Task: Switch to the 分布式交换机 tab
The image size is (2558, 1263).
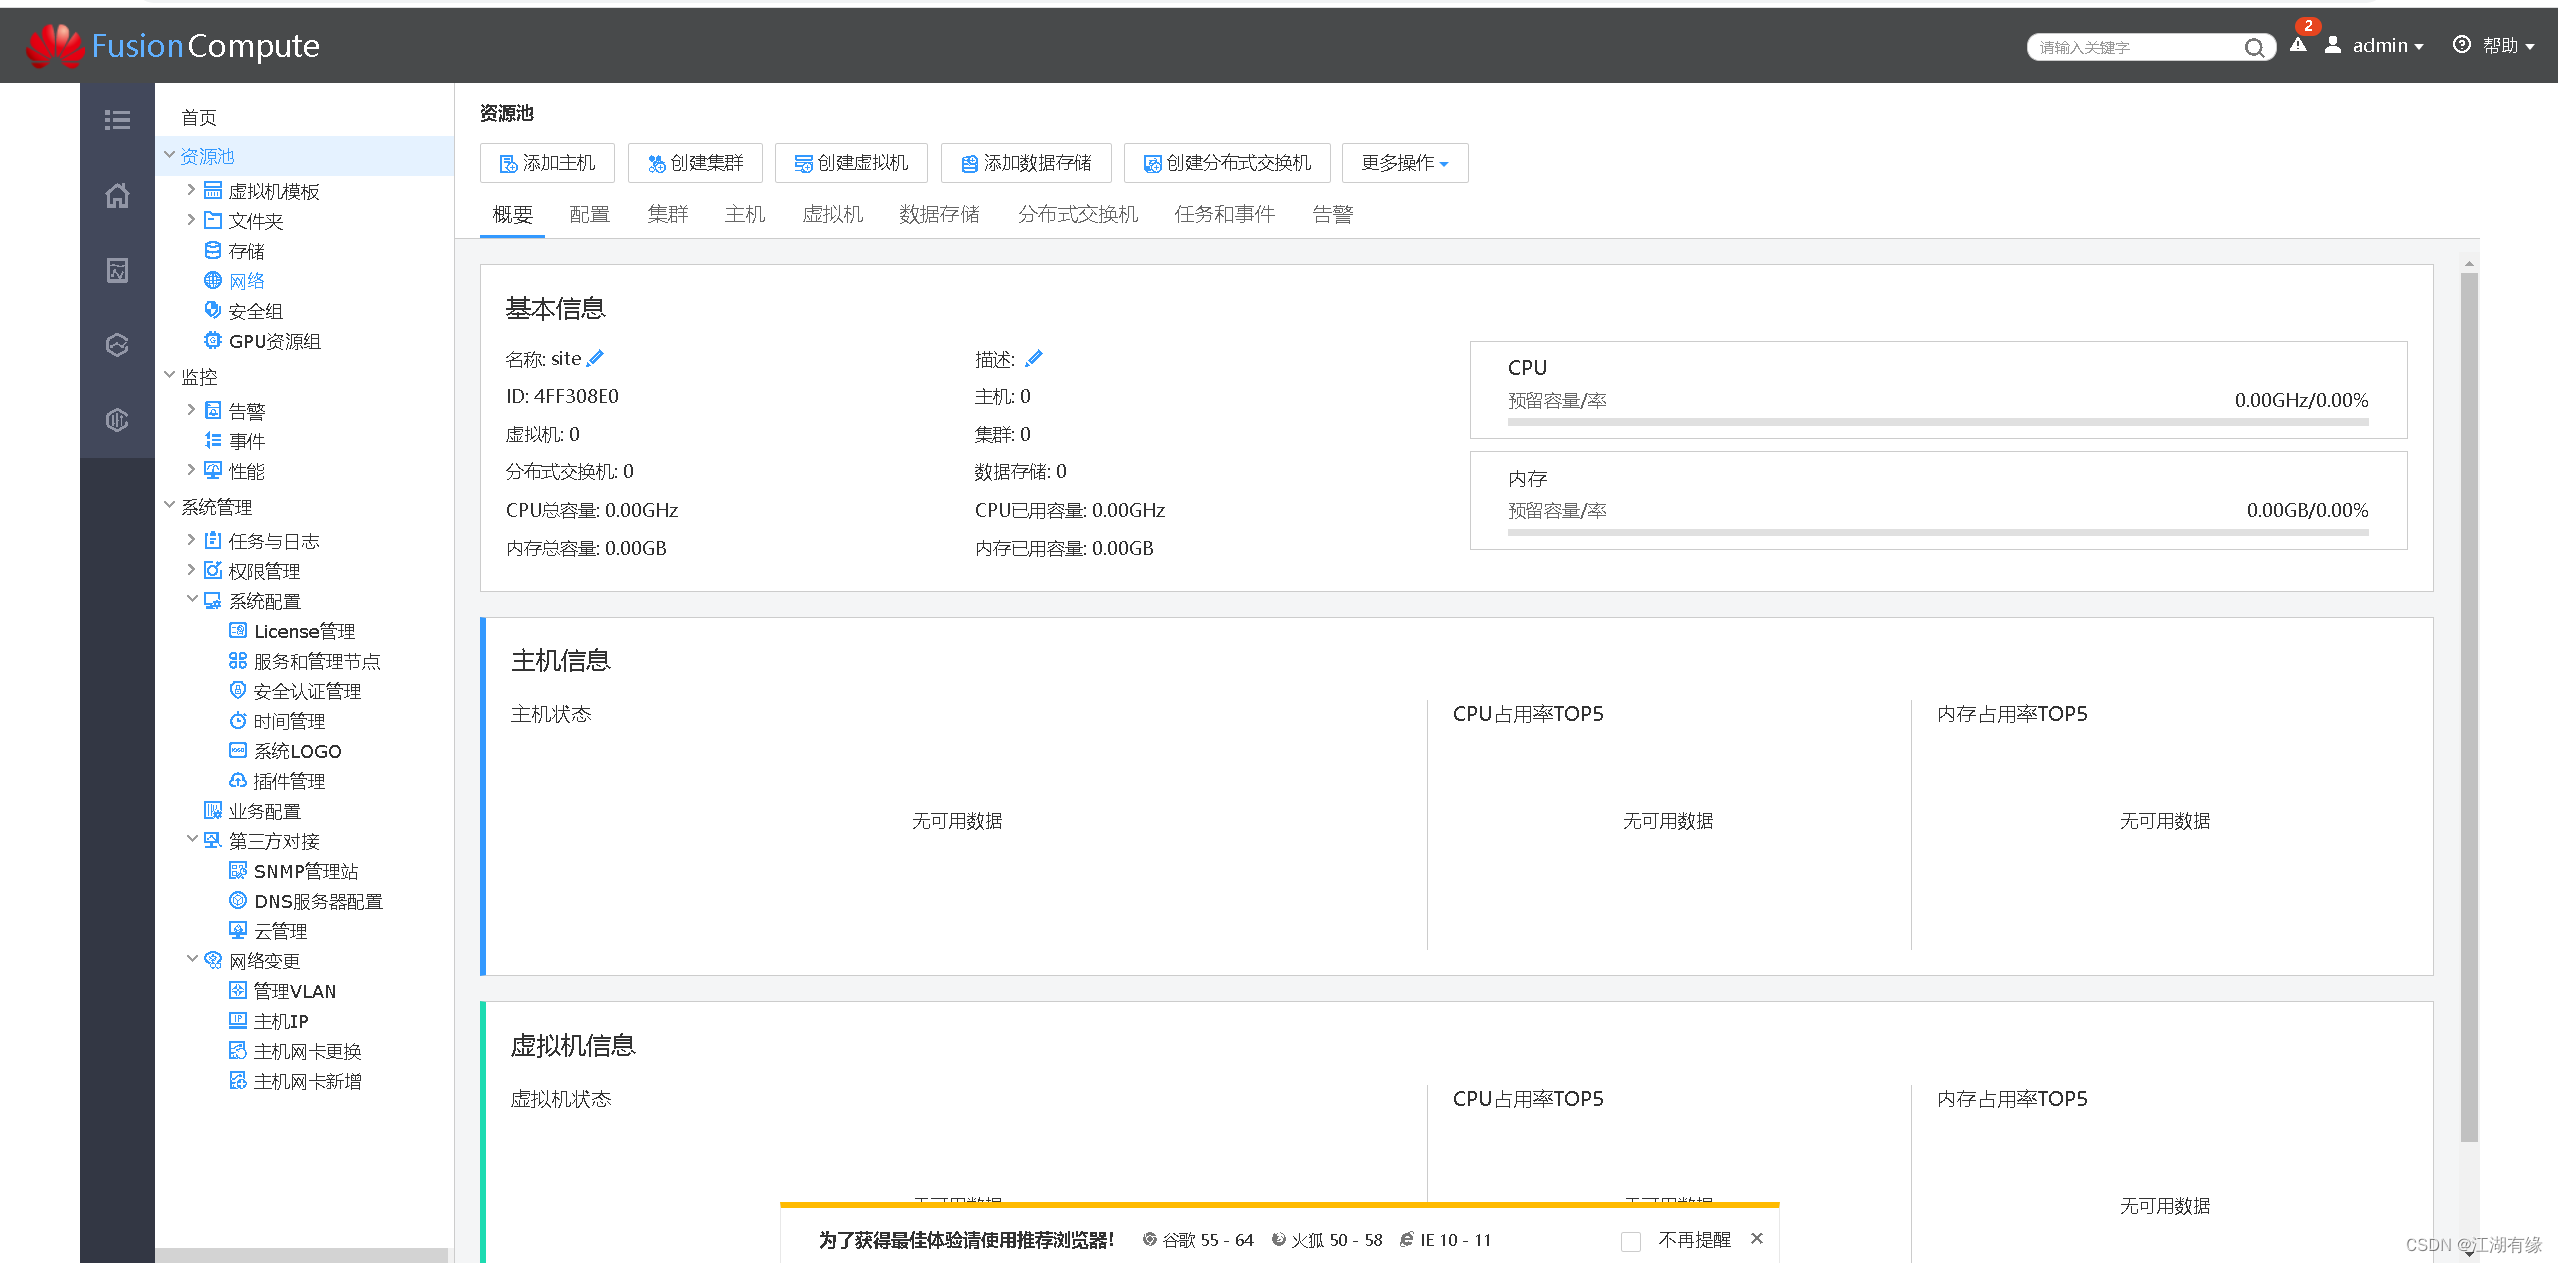Action: pyautogui.click(x=1077, y=214)
